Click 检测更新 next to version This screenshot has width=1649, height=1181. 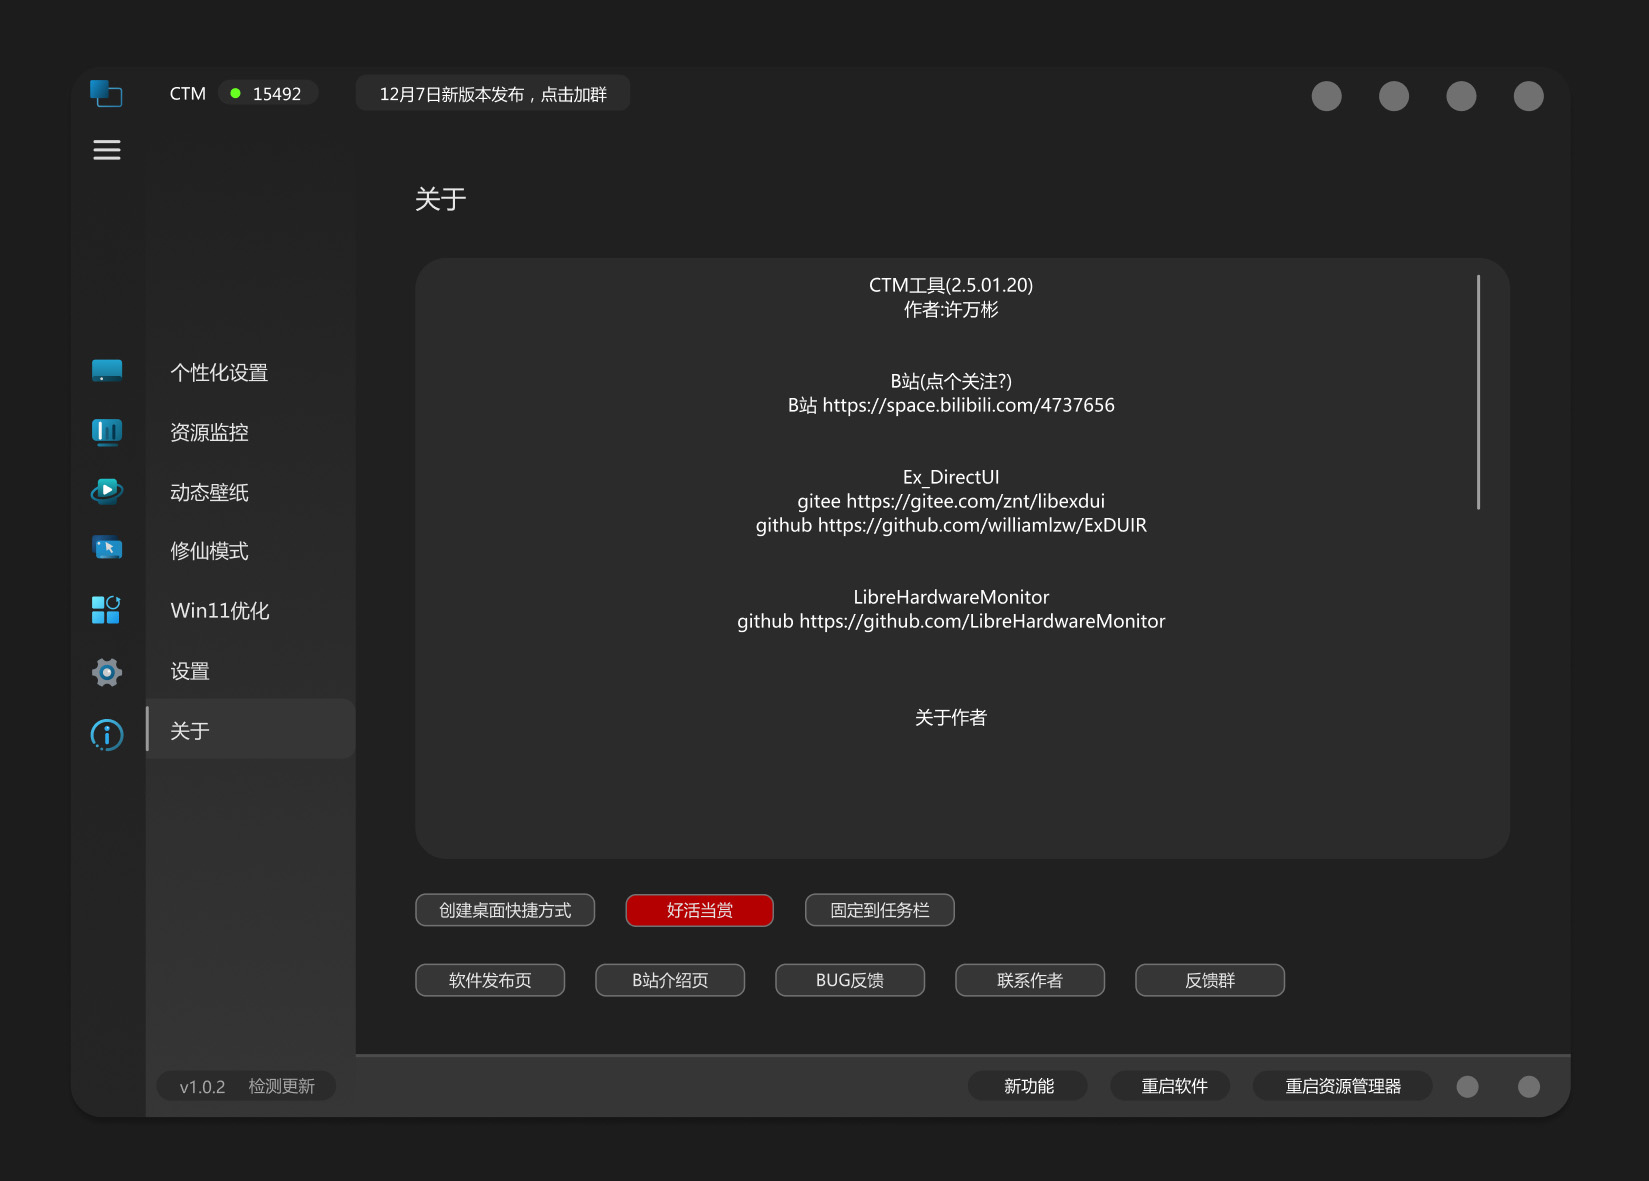pyautogui.click(x=281, y=1086)
